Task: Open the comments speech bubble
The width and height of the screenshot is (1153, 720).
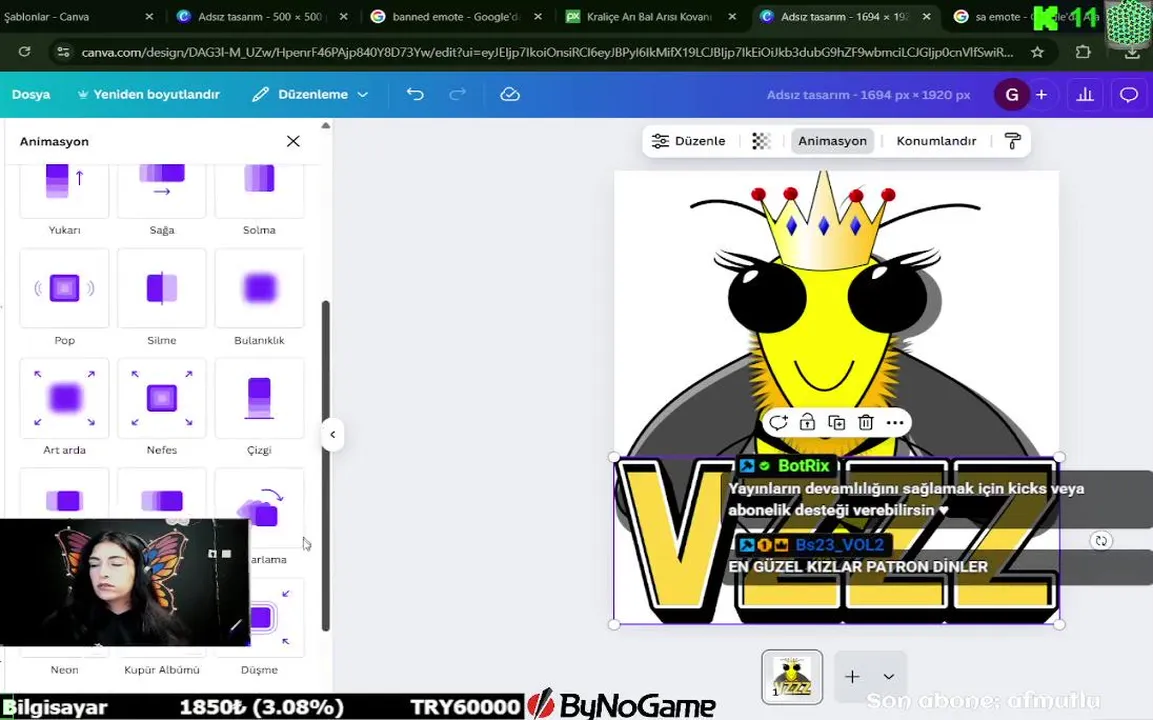Action: [x=1129, y=95]
